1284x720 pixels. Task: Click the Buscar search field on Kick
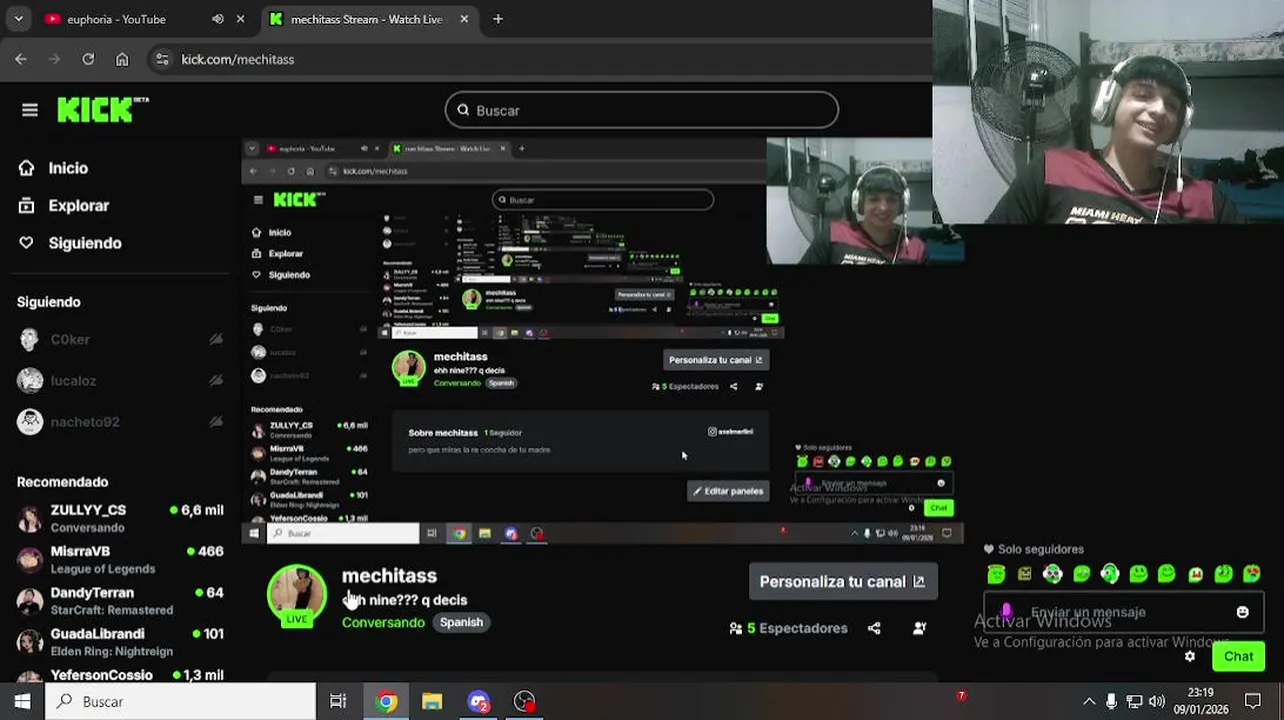642,110
